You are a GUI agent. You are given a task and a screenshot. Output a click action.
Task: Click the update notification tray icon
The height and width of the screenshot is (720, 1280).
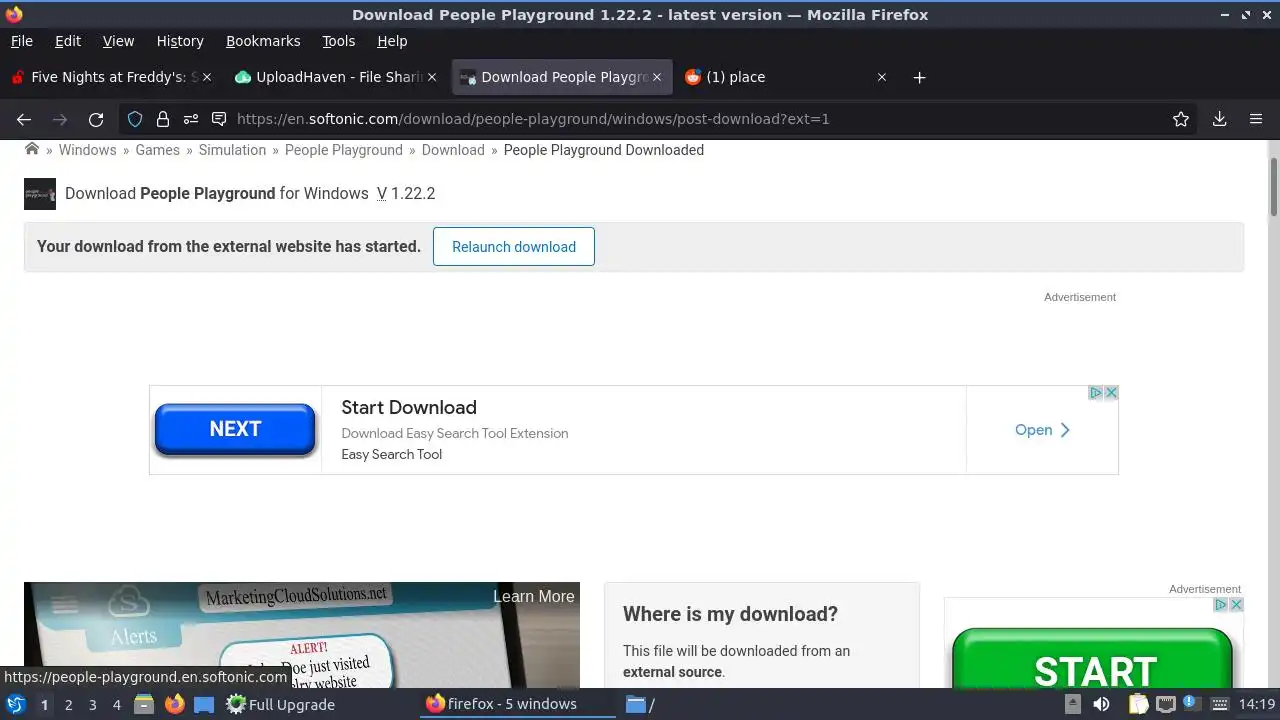click(1192, 704)
